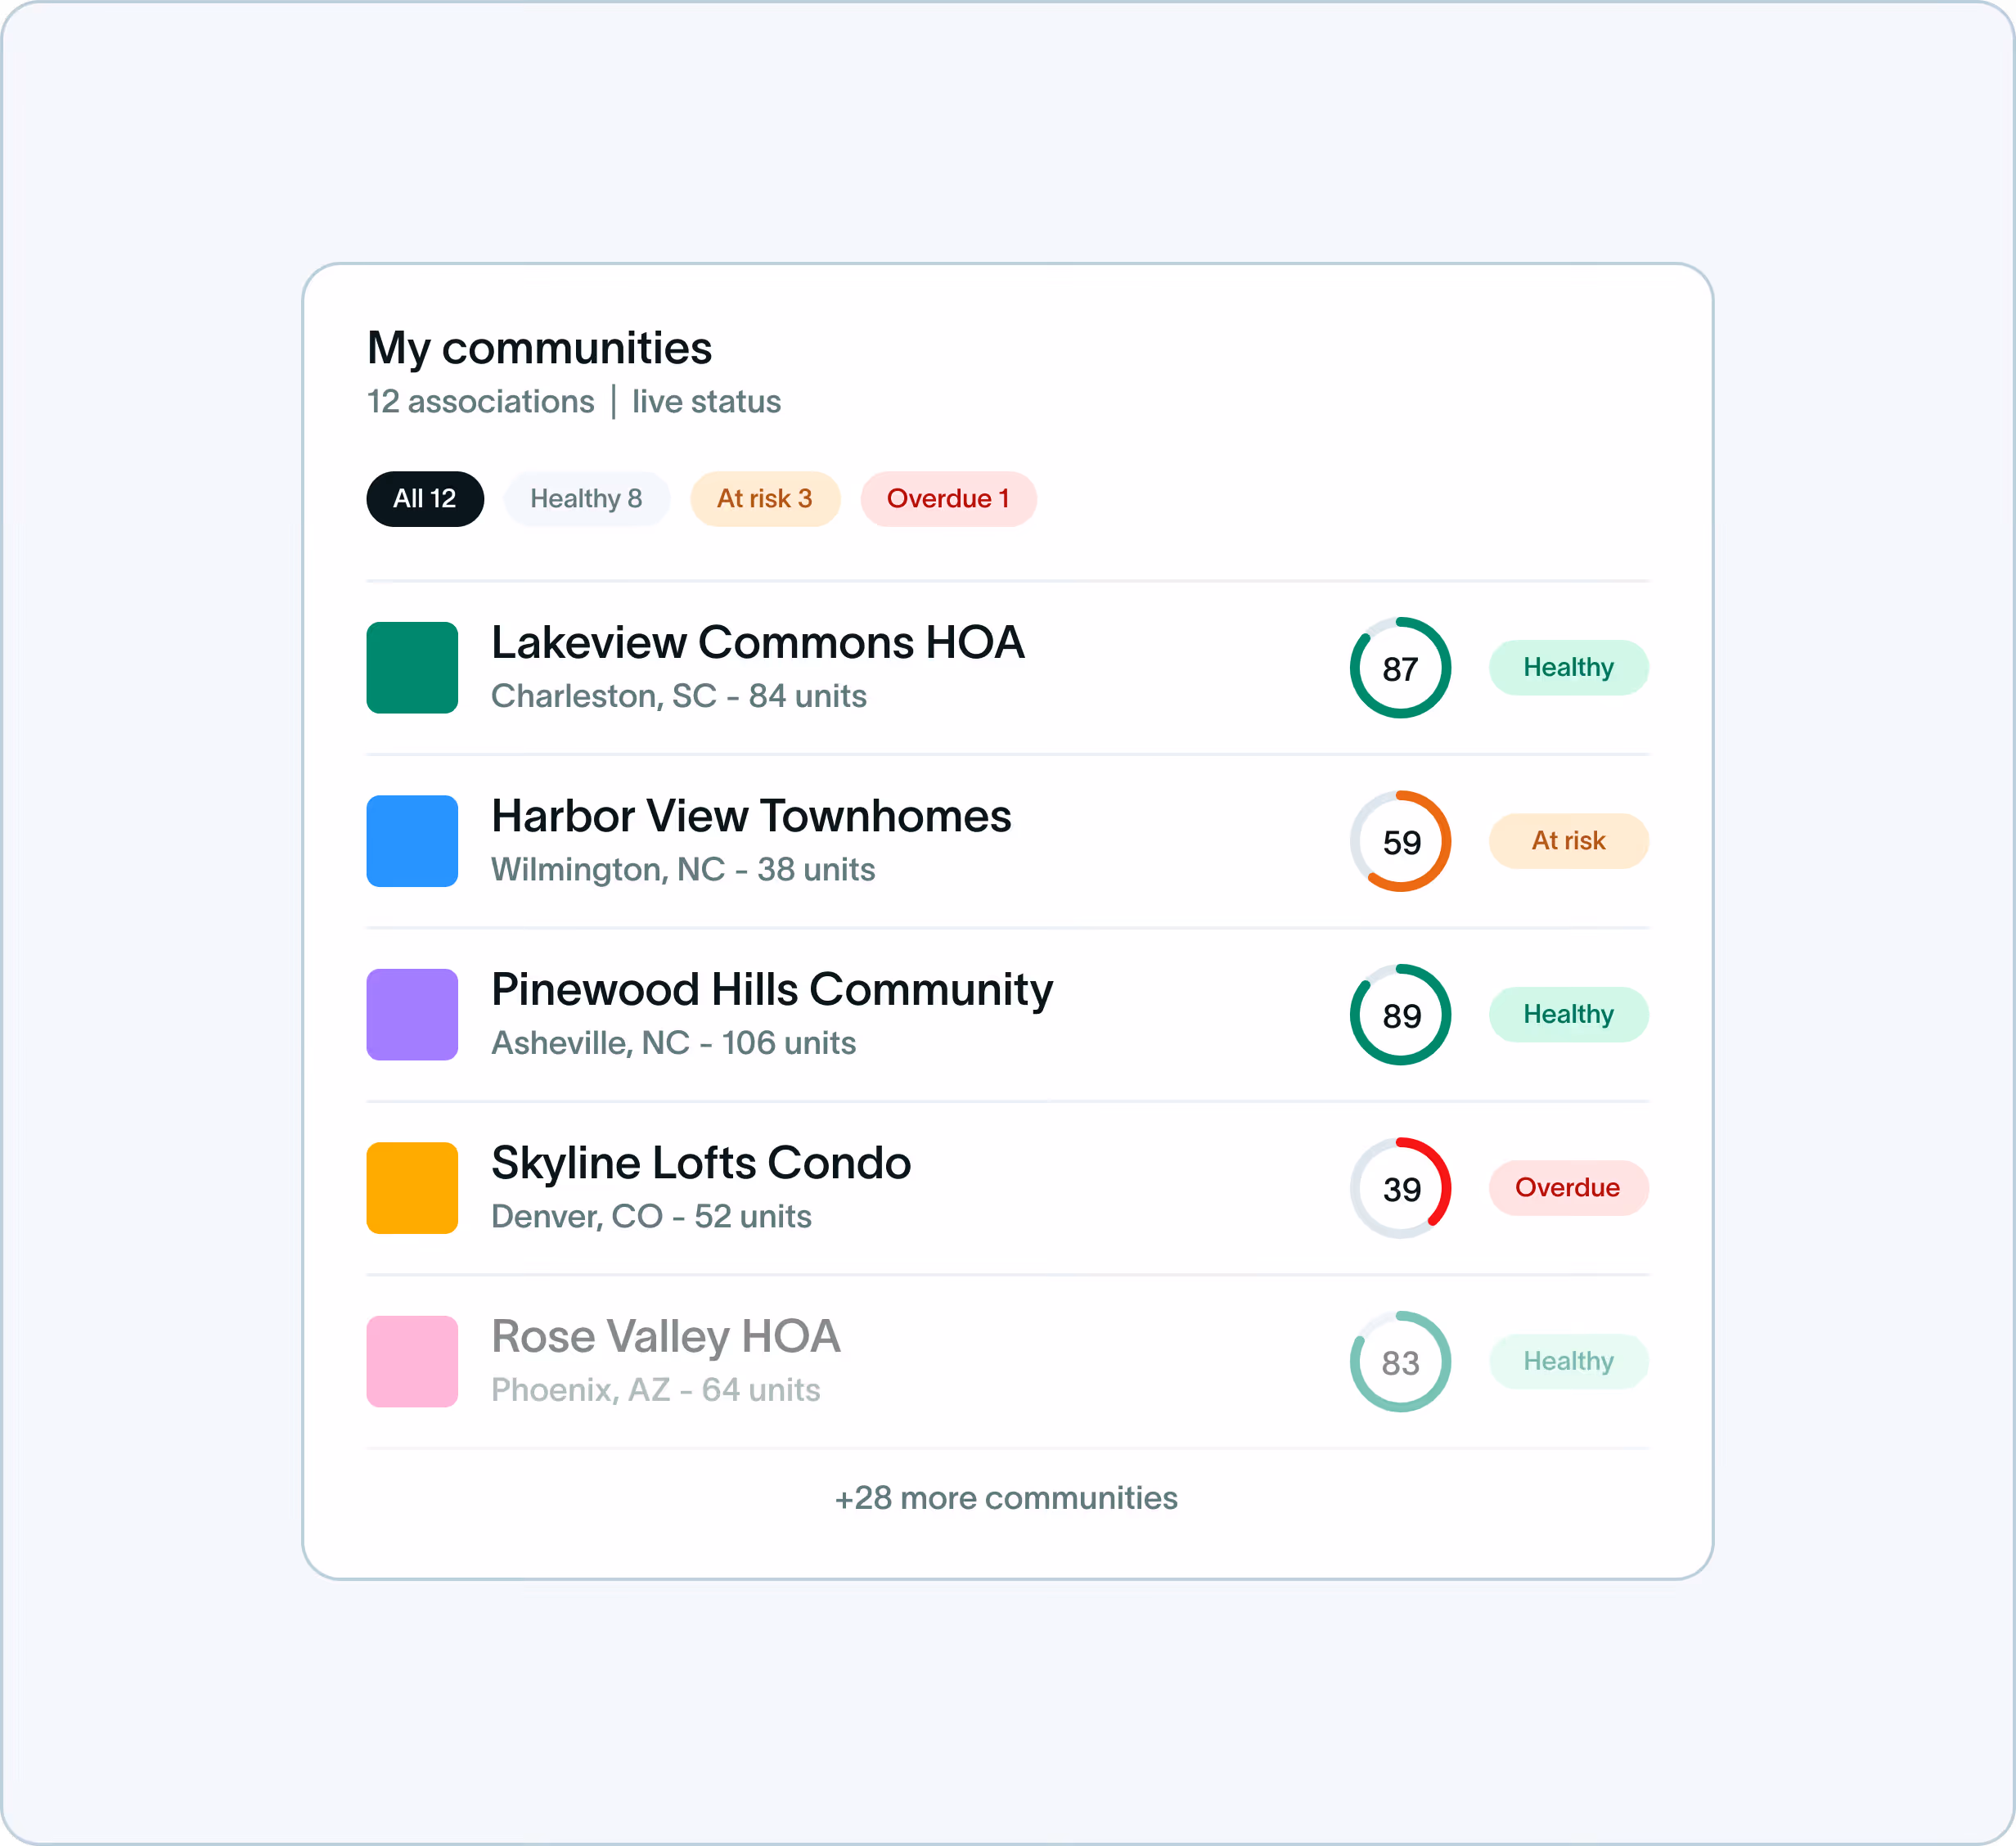Click the pink Rose Valley HOA avatar
The image size is (2016, 1846).
412,1361
